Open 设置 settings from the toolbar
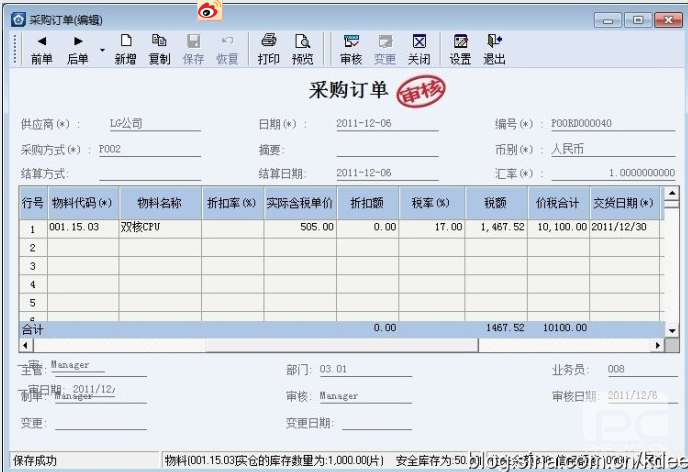688x472 pixels. 460,49
